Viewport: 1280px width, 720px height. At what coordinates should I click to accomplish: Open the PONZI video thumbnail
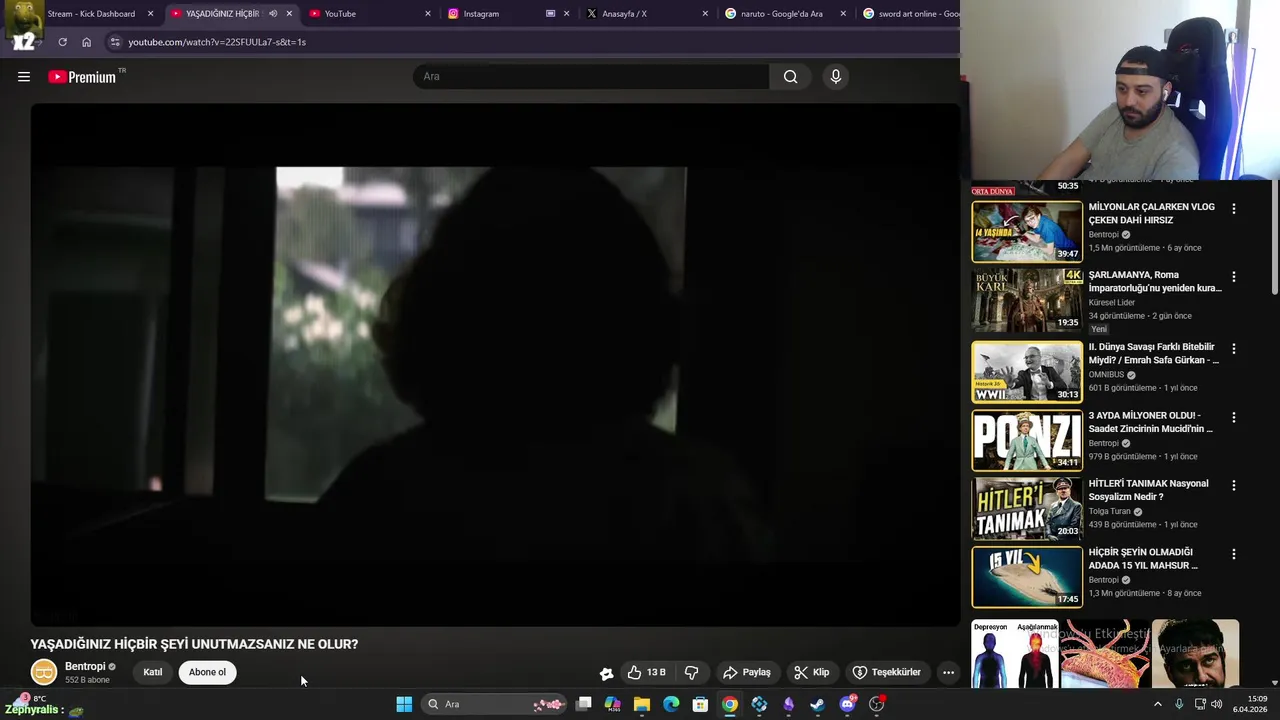(1027, 440)
